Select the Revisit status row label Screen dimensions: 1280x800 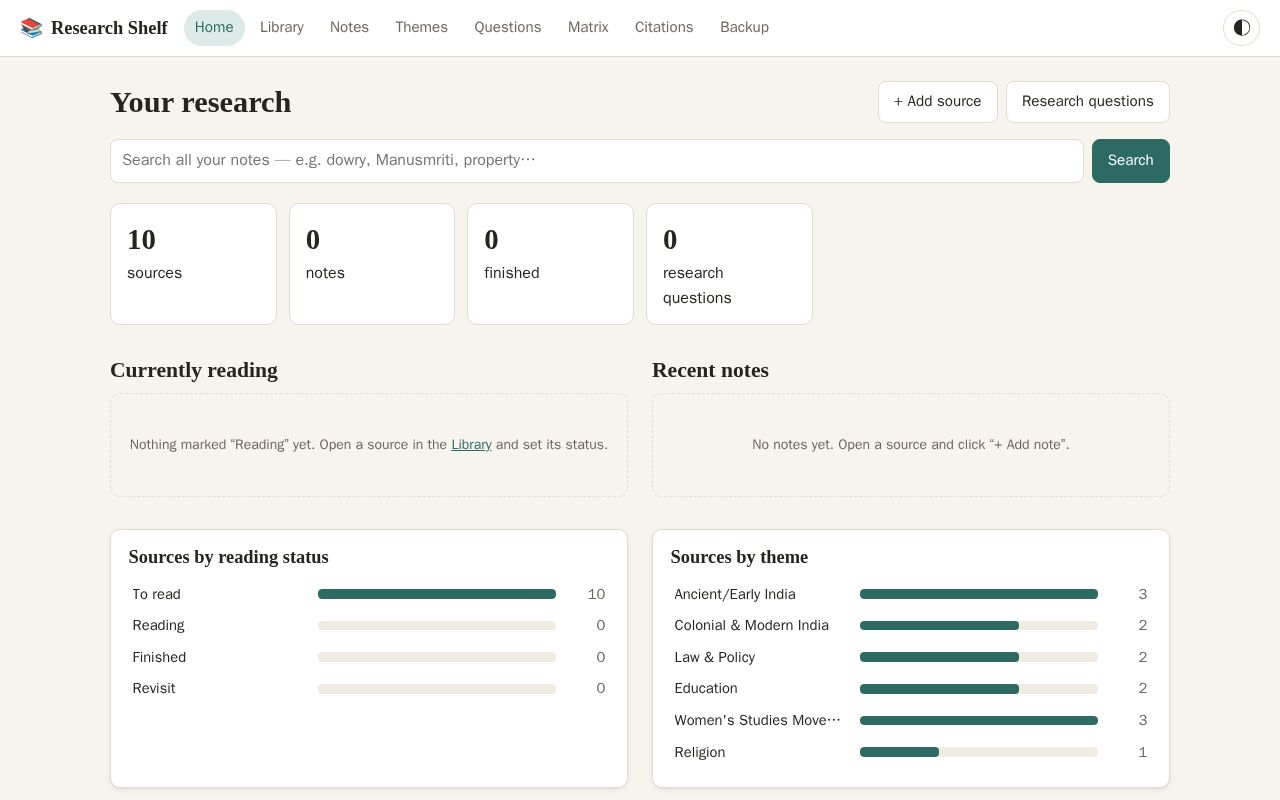[x=153, y=689]
